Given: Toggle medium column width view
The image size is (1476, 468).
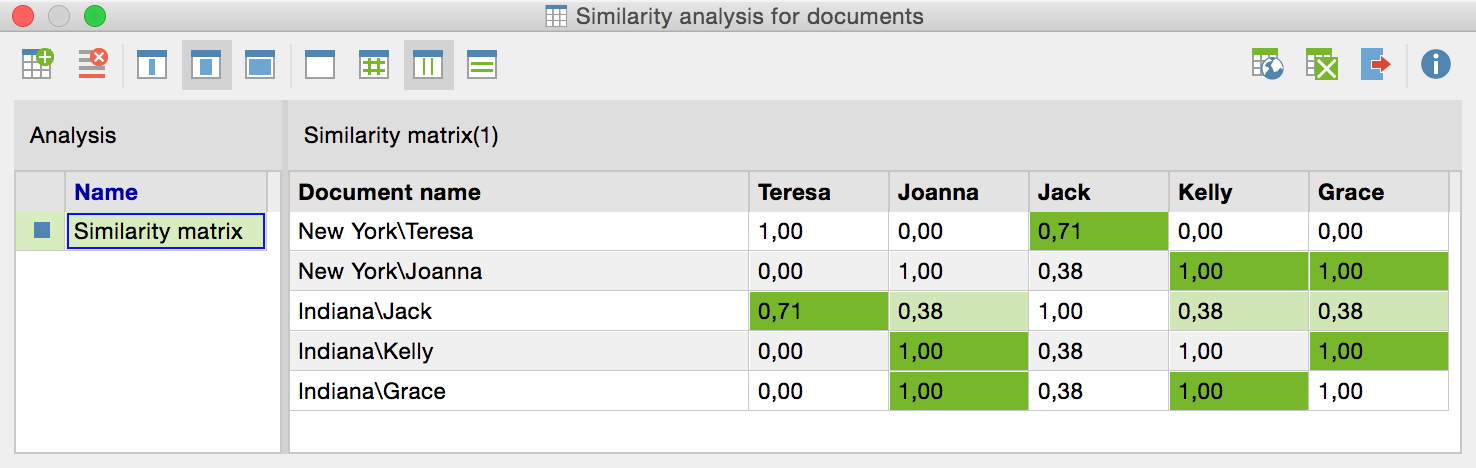Looking at the screenshot, I should point(206,65).
